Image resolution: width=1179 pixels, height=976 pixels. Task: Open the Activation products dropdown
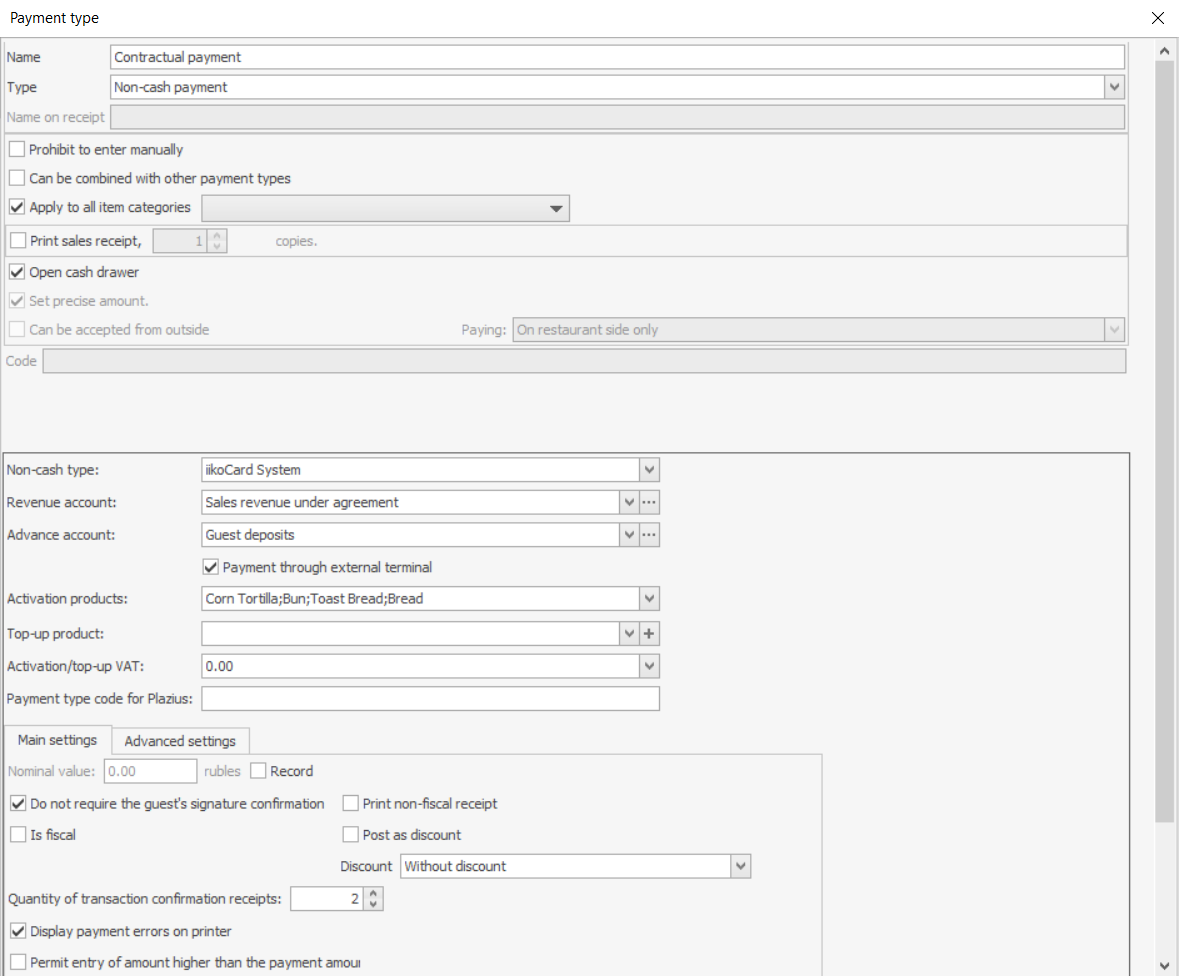(650, 599)
